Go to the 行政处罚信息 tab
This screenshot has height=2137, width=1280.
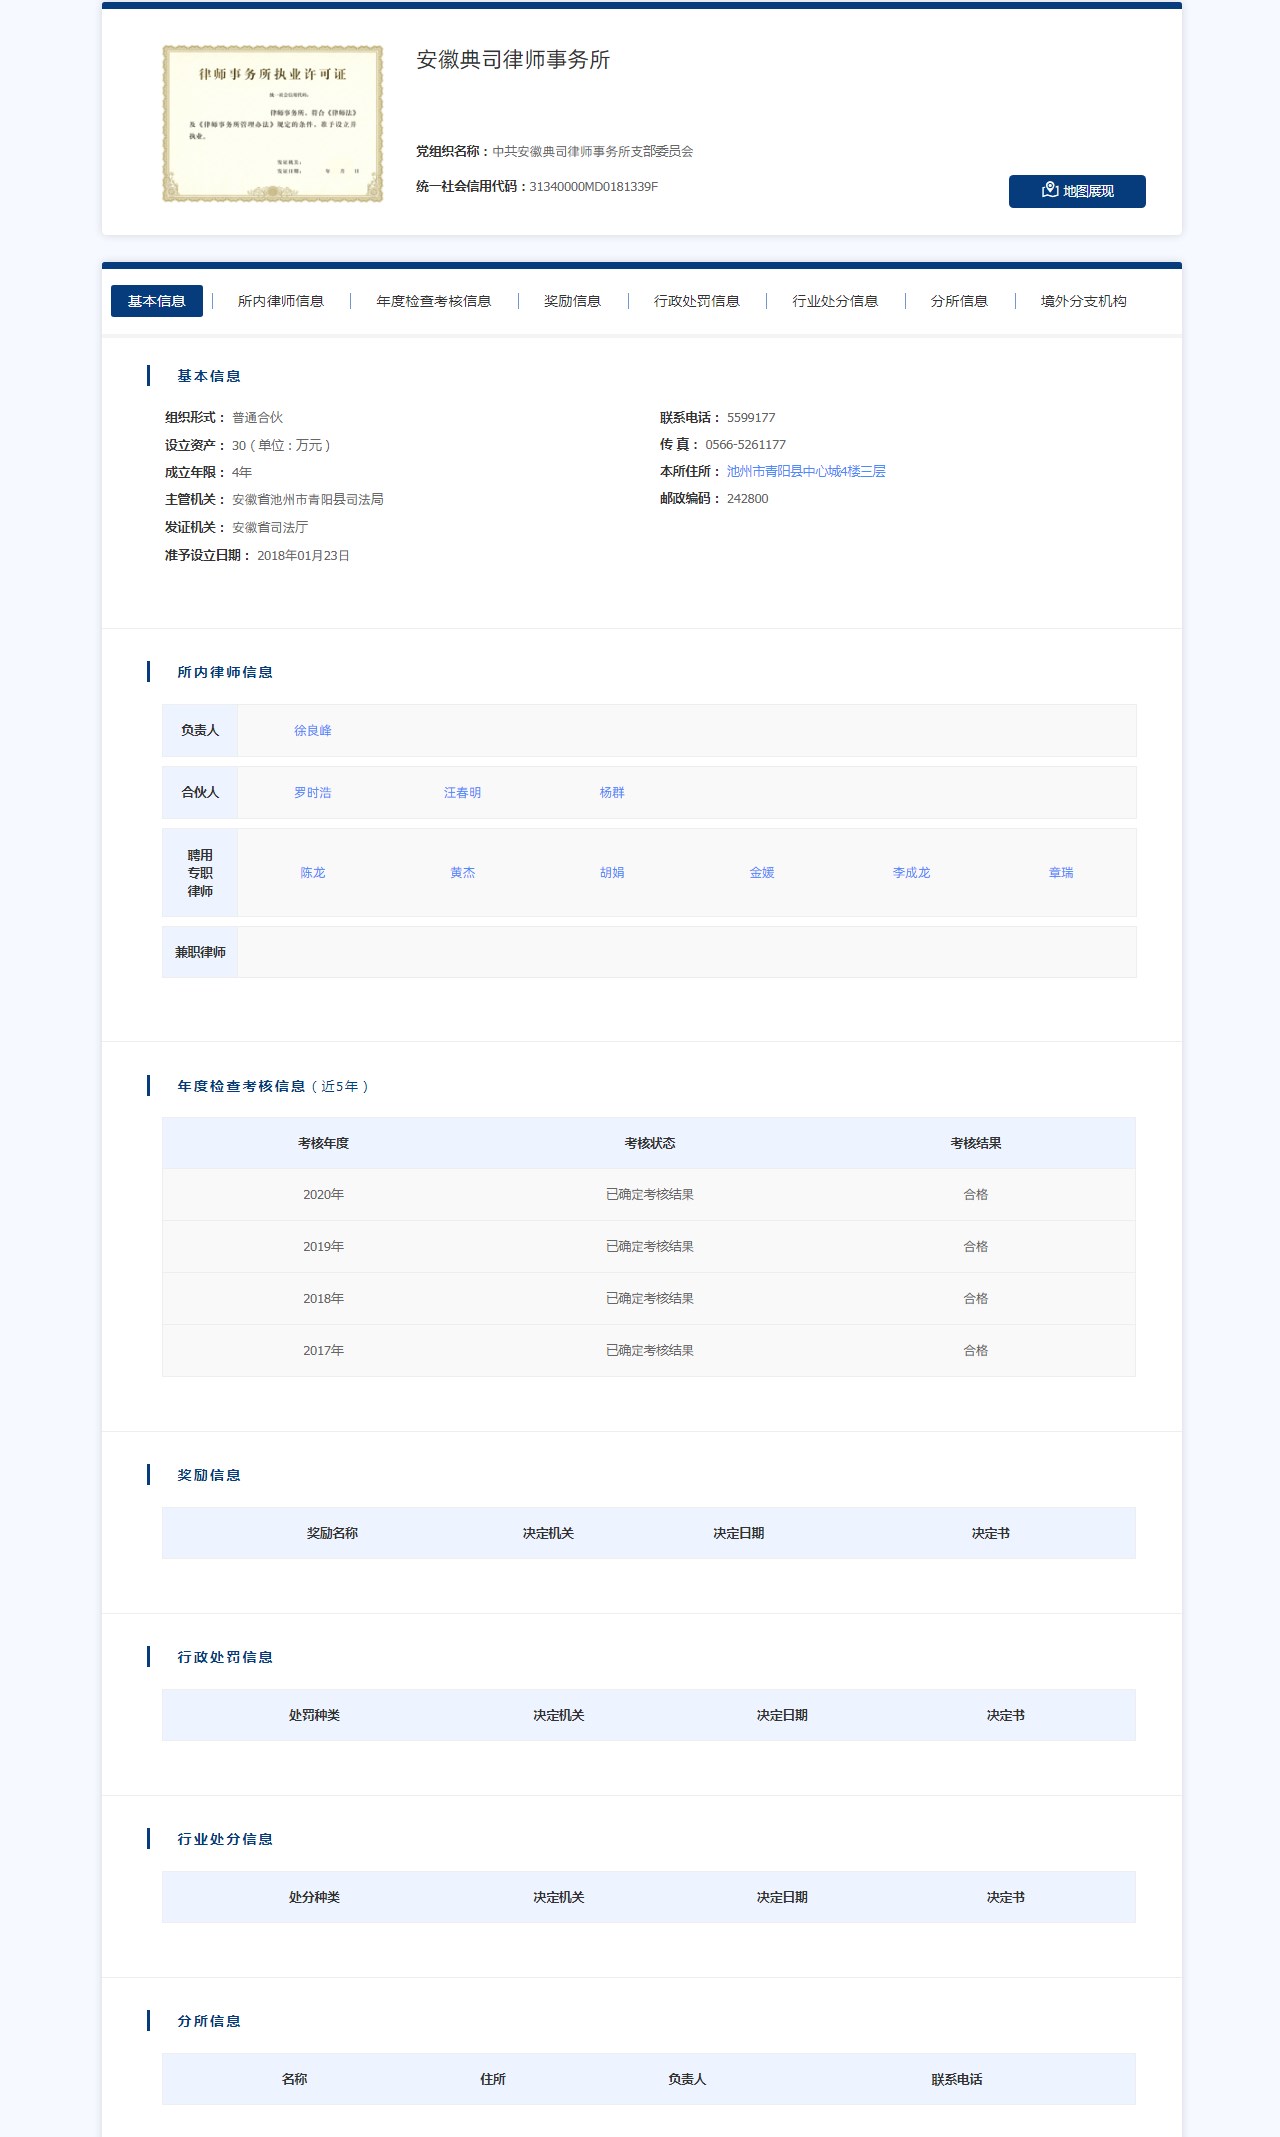696,301
